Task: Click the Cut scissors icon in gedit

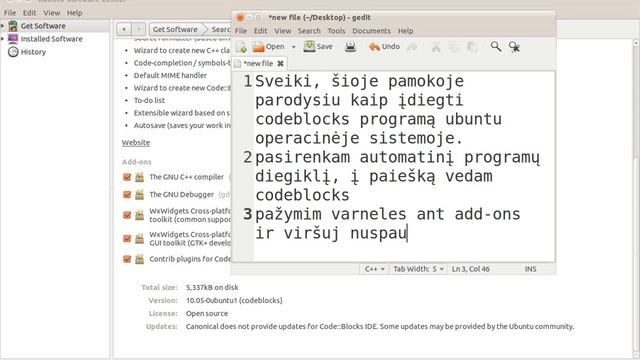Action: coord(436,47)
